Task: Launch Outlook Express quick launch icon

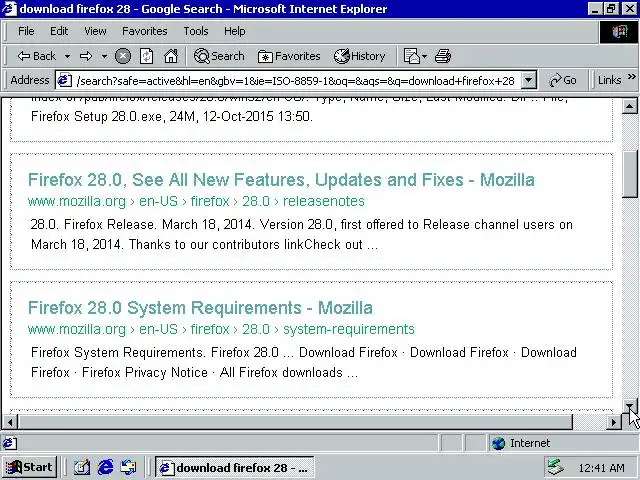Action: [129, 467]
